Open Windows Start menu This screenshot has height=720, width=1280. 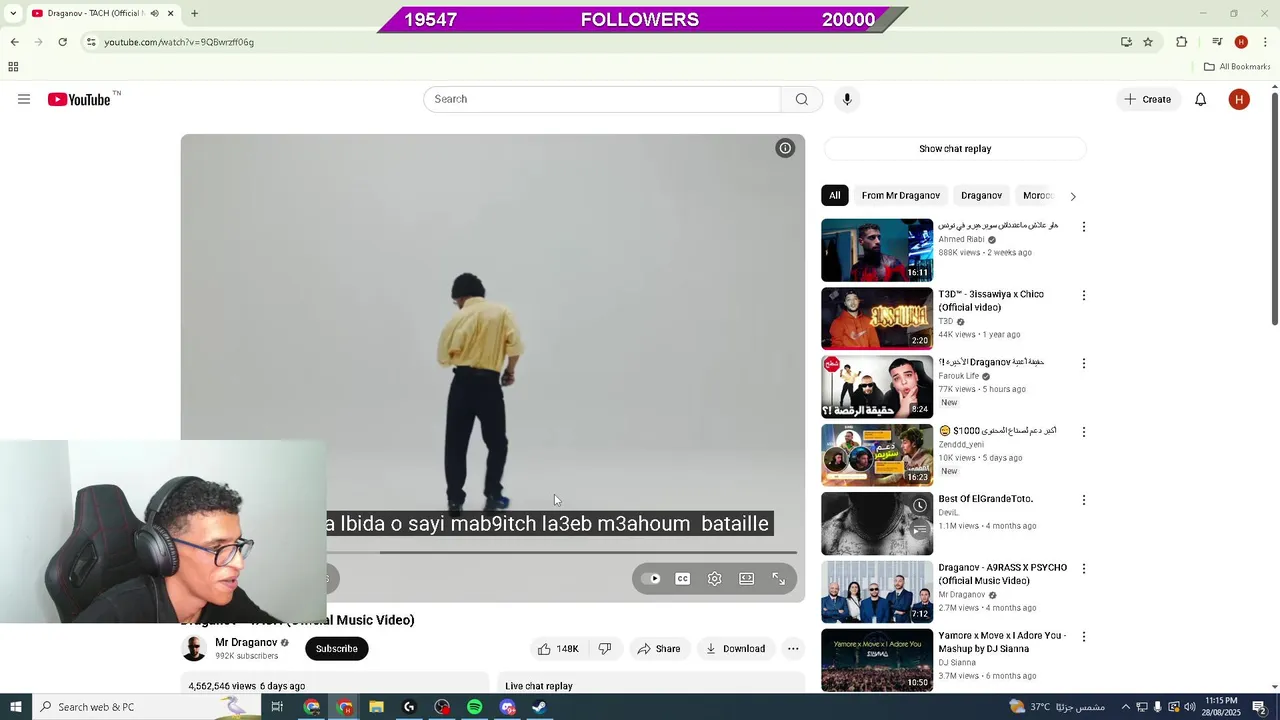pos(15,707)
